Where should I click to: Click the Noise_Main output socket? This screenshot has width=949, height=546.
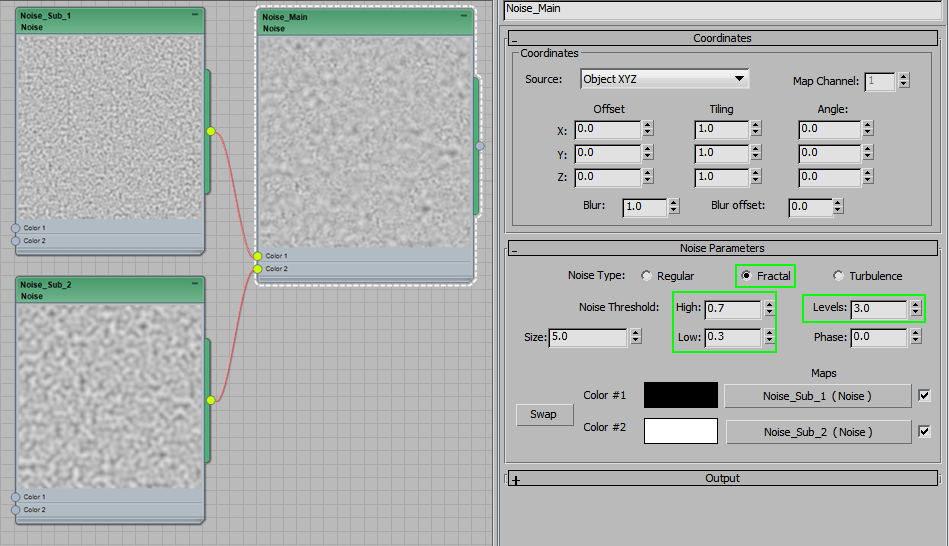pos(480,146)
